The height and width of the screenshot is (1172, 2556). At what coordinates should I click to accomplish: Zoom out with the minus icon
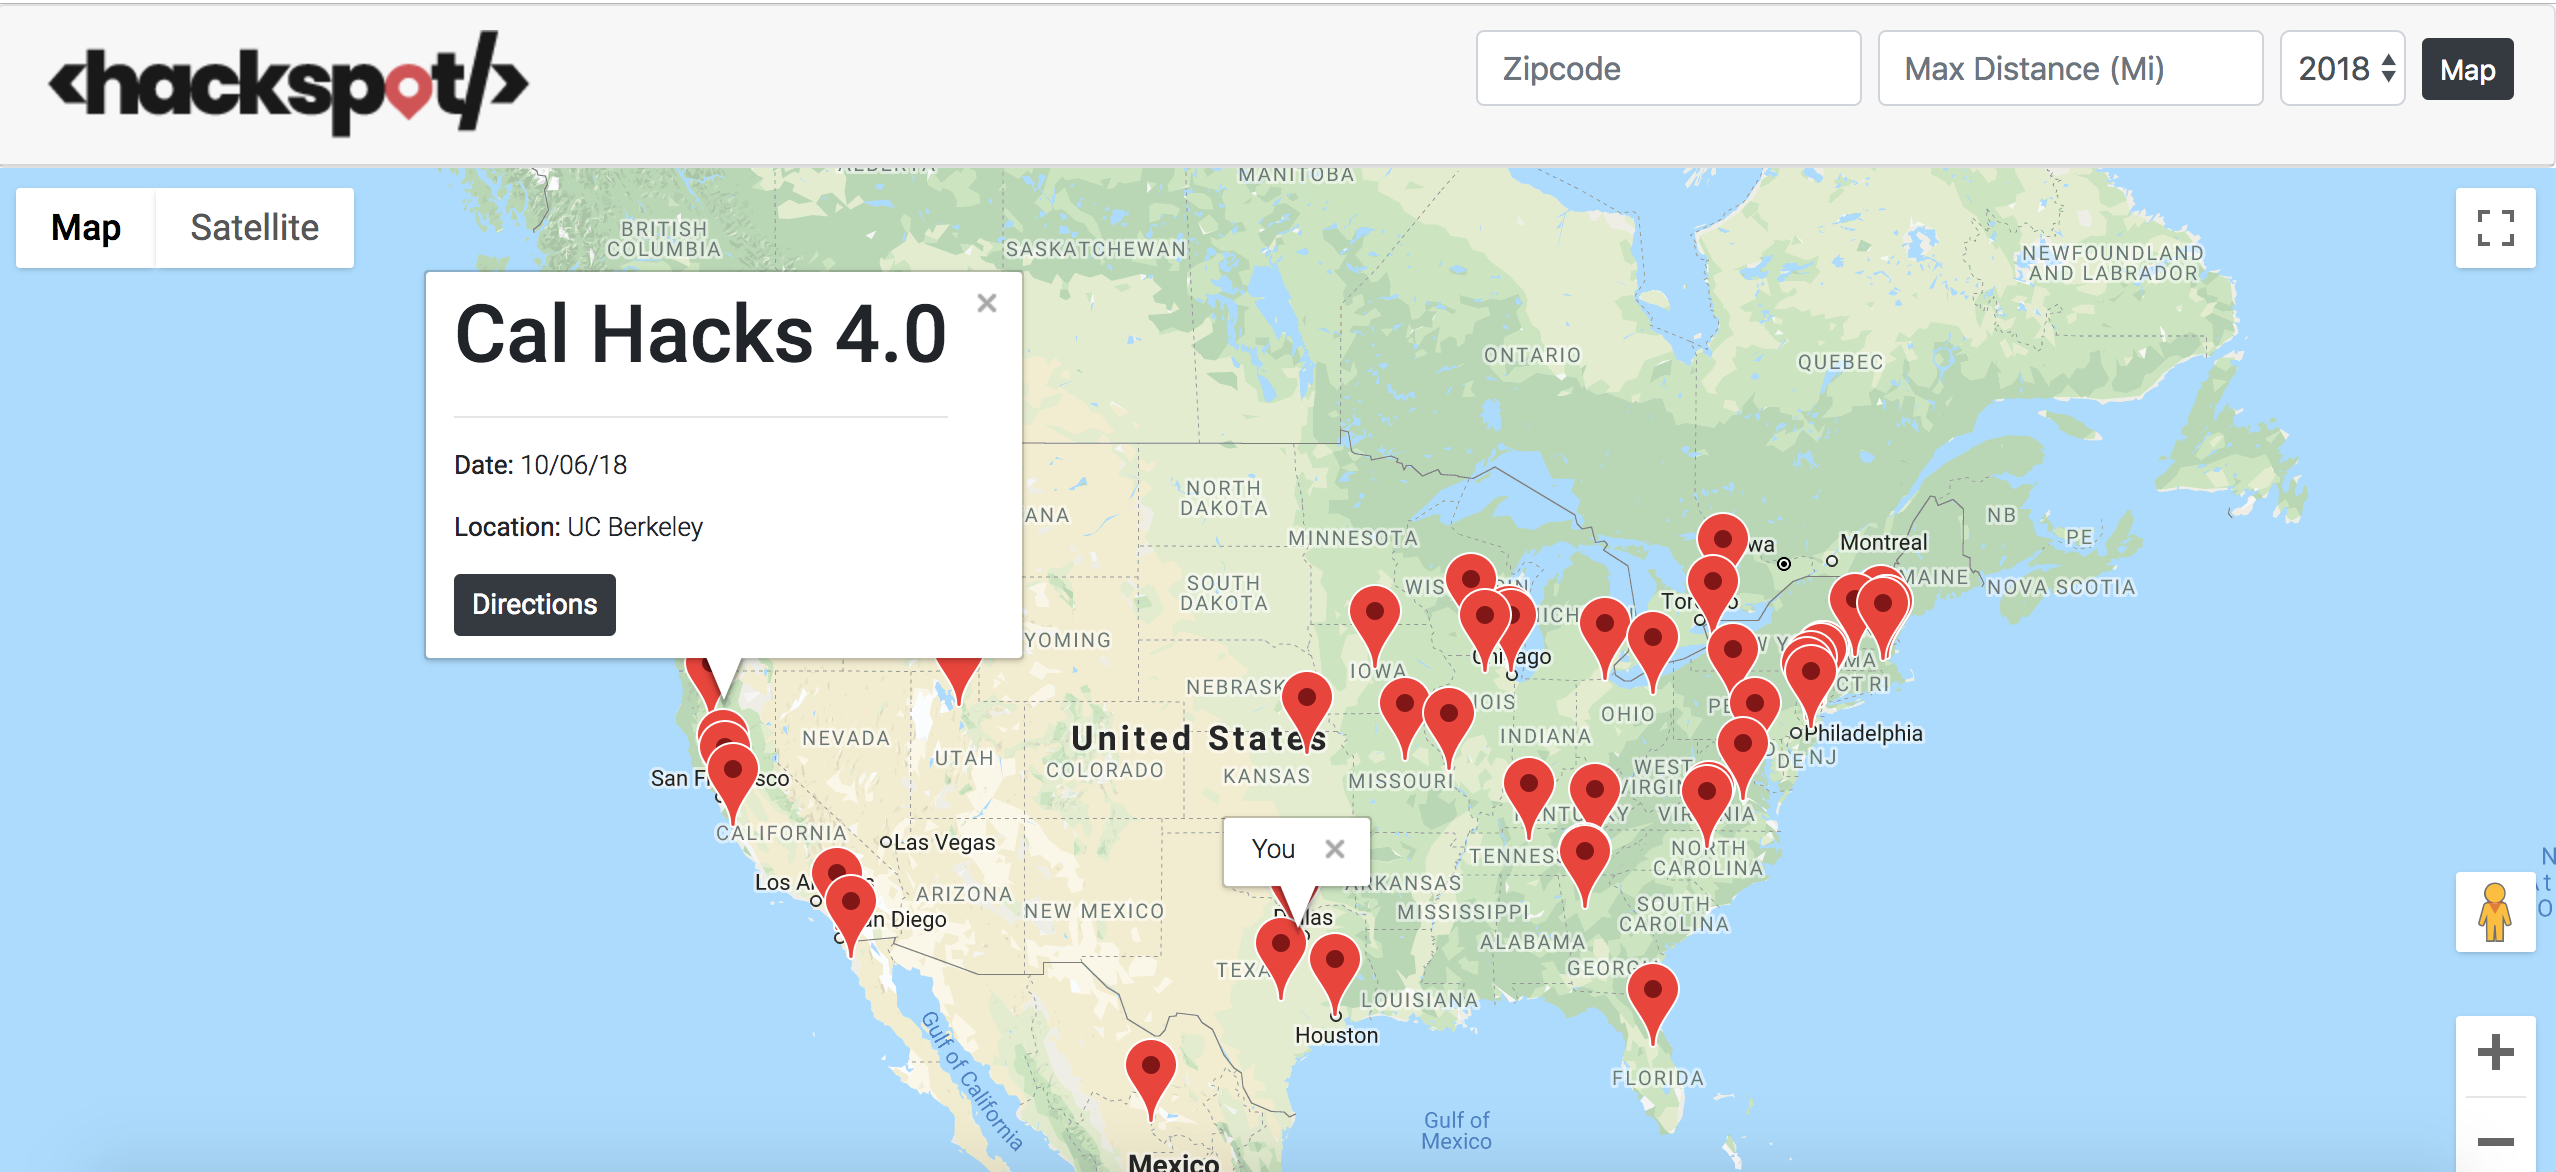click(x=2495, y=1140)
